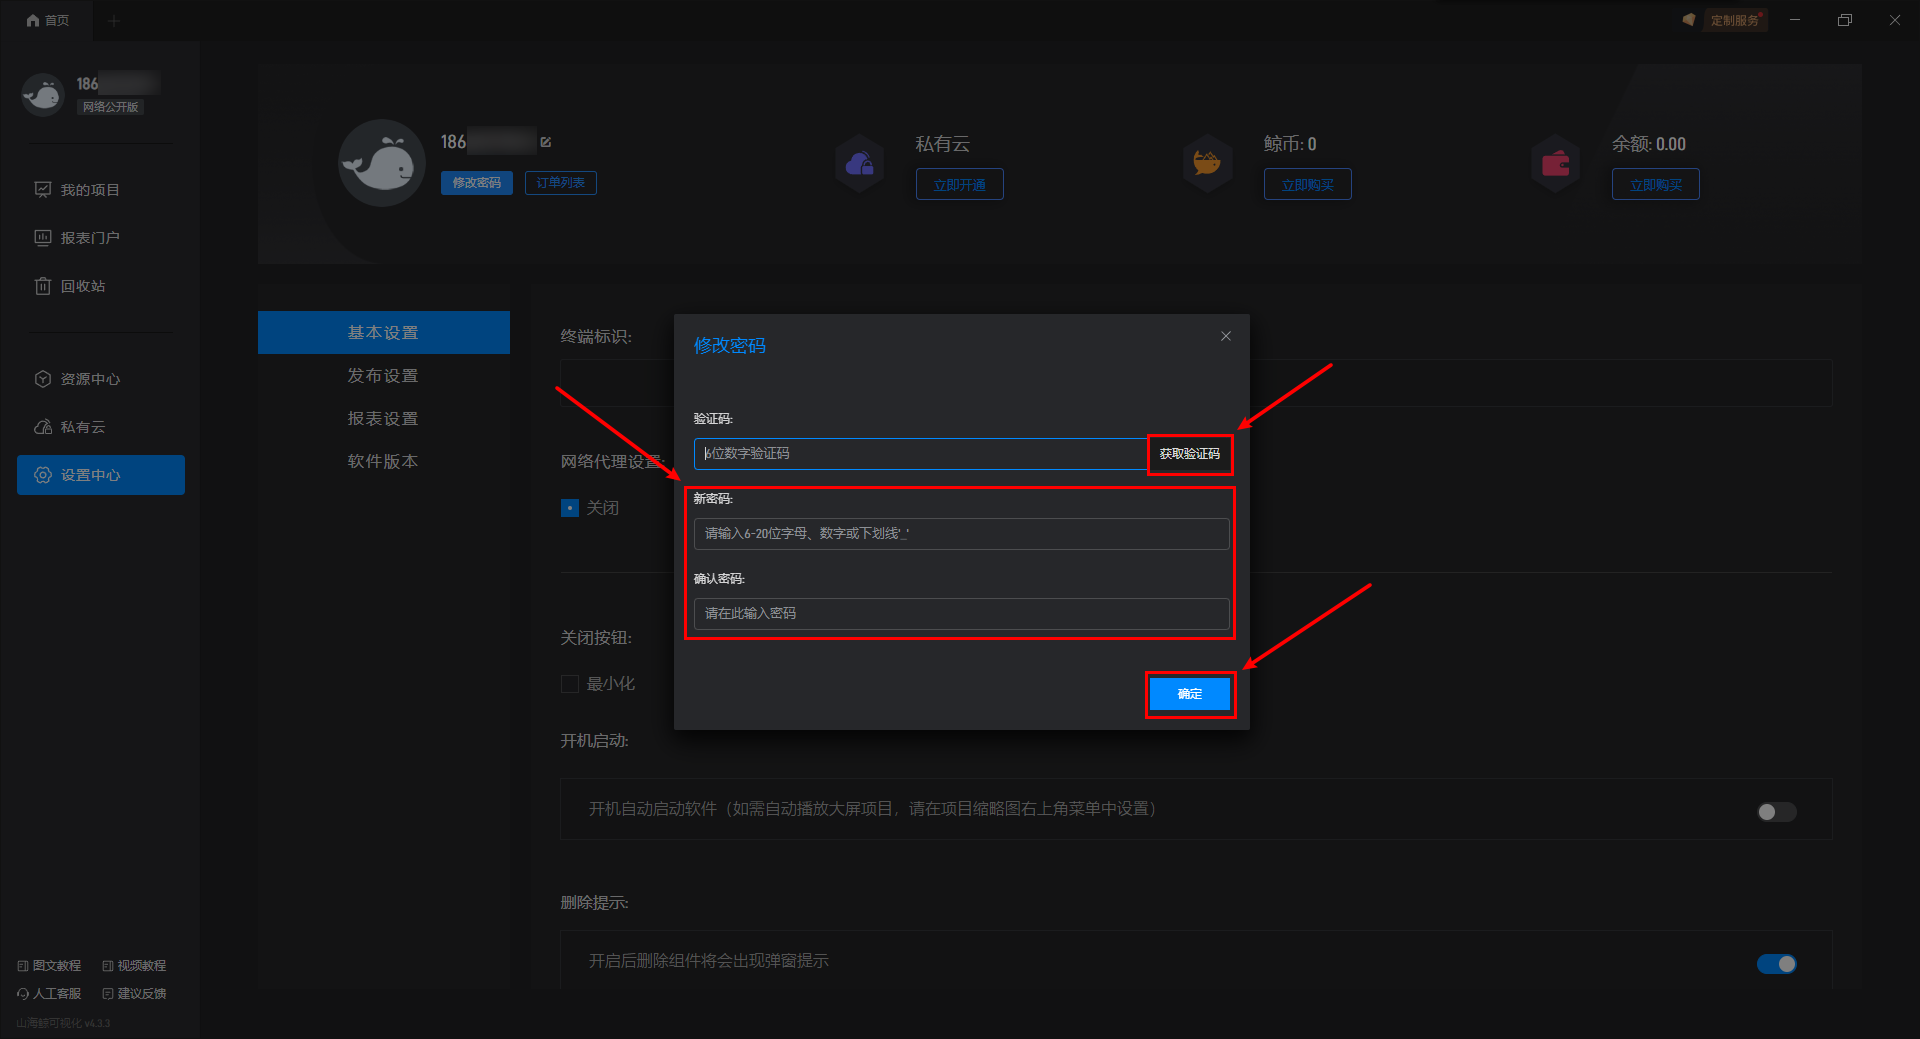Select the 软件版本 tab

383,461
